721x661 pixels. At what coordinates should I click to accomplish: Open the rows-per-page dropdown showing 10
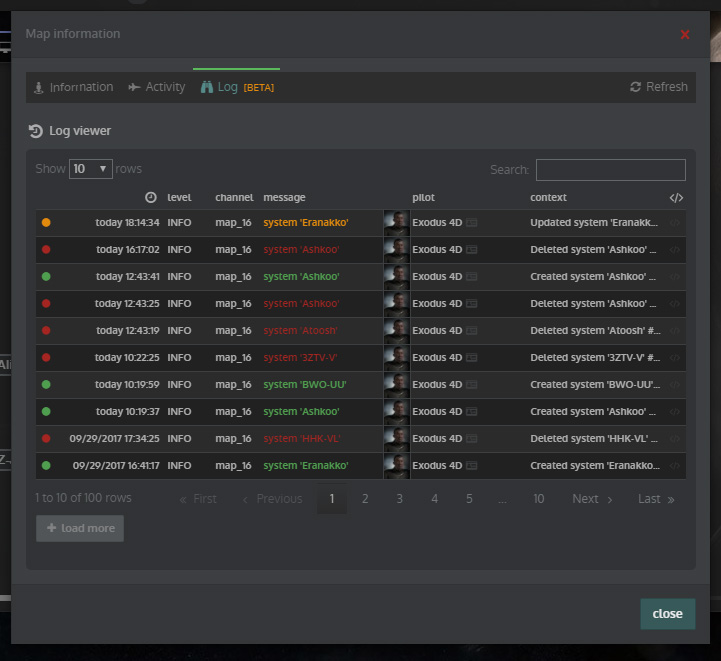90,169
